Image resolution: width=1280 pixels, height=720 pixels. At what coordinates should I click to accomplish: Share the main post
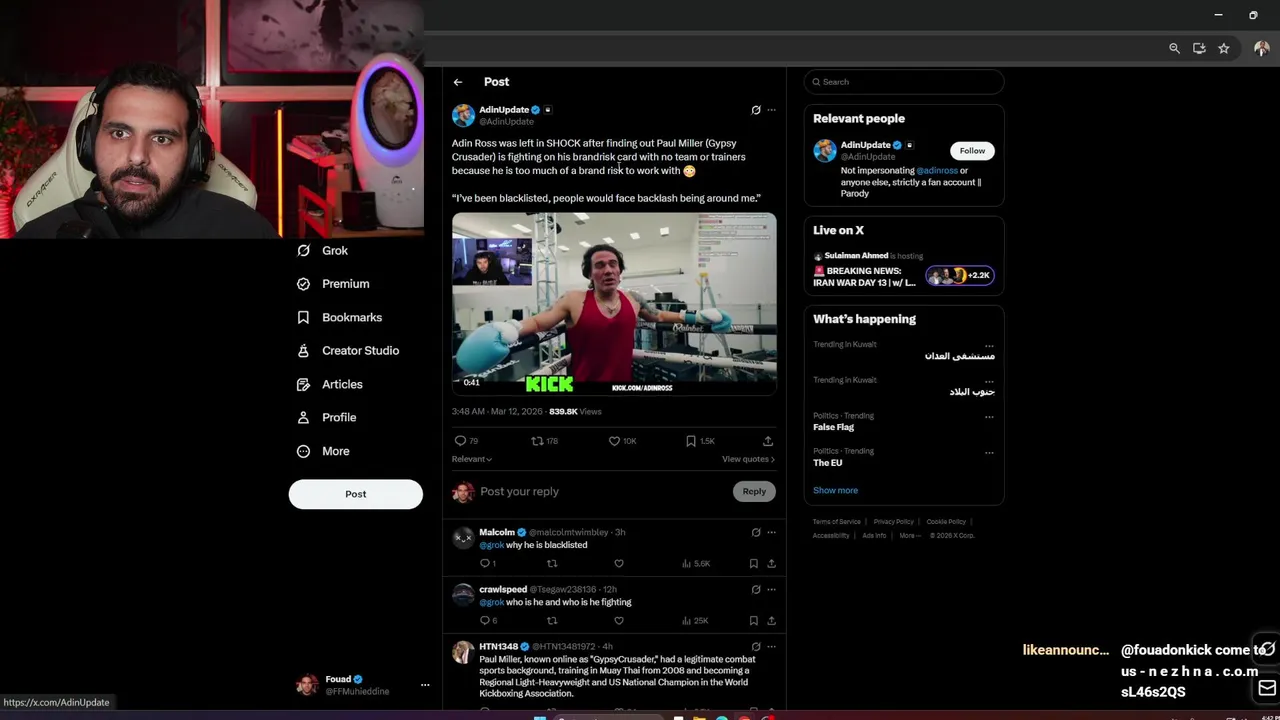coord(768,441)
